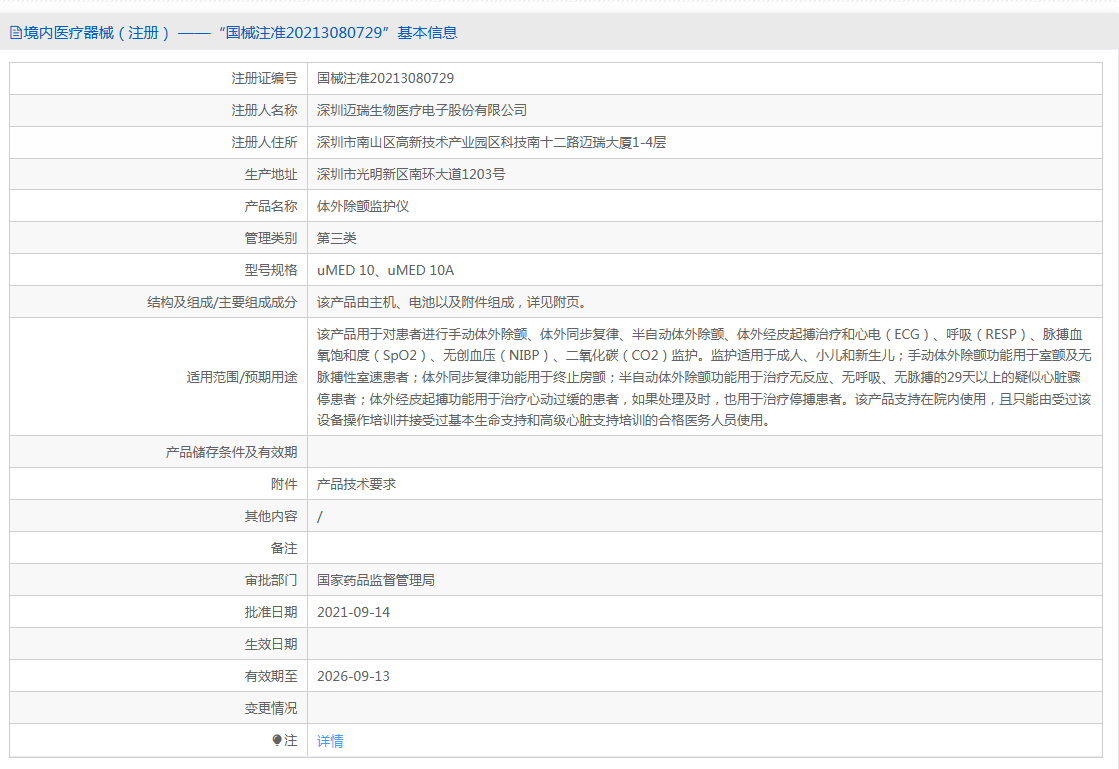Click management category value 第三类
The width and height of the screenshot is (1119, 769).
[336, 238]
